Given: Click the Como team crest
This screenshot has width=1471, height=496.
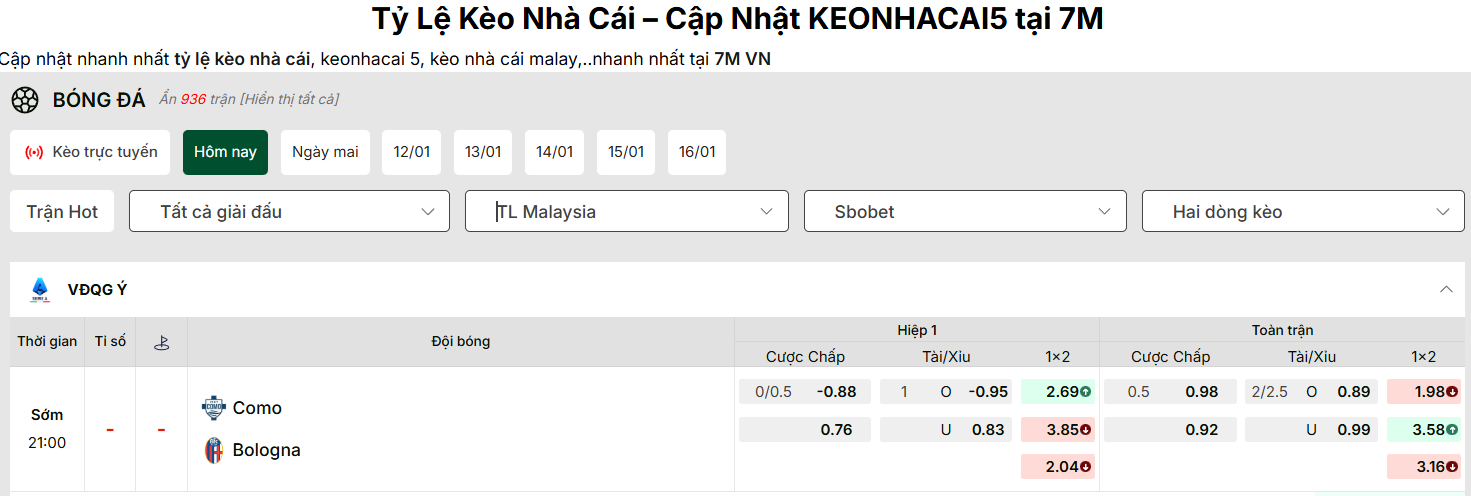Looking at the screenshot, I should 213,408.
